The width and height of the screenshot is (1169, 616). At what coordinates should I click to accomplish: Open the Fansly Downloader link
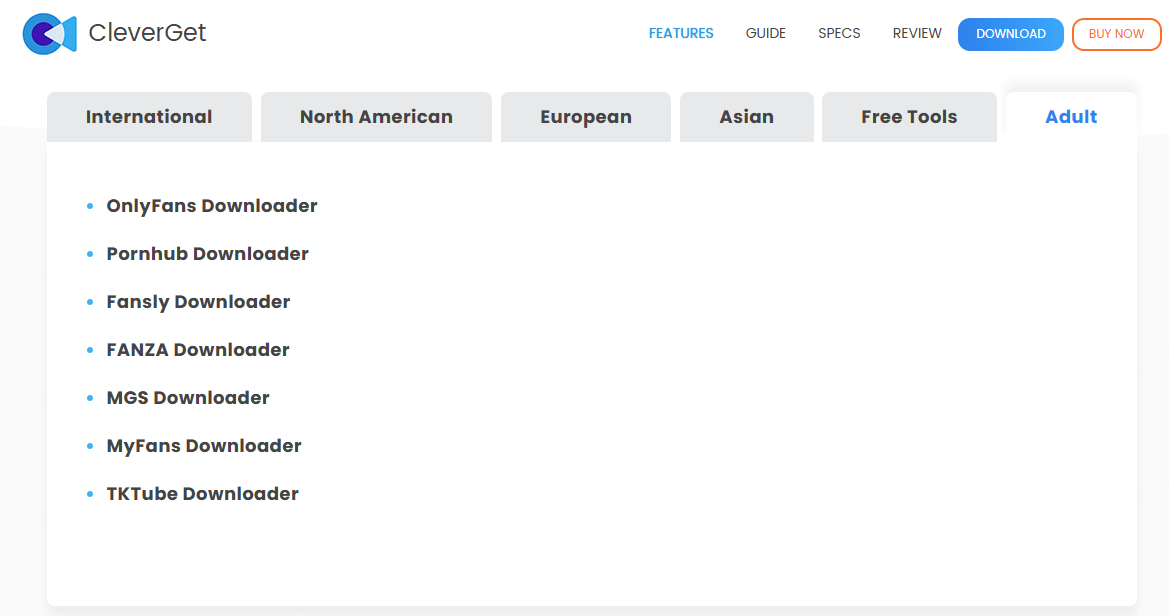[198, 302]
